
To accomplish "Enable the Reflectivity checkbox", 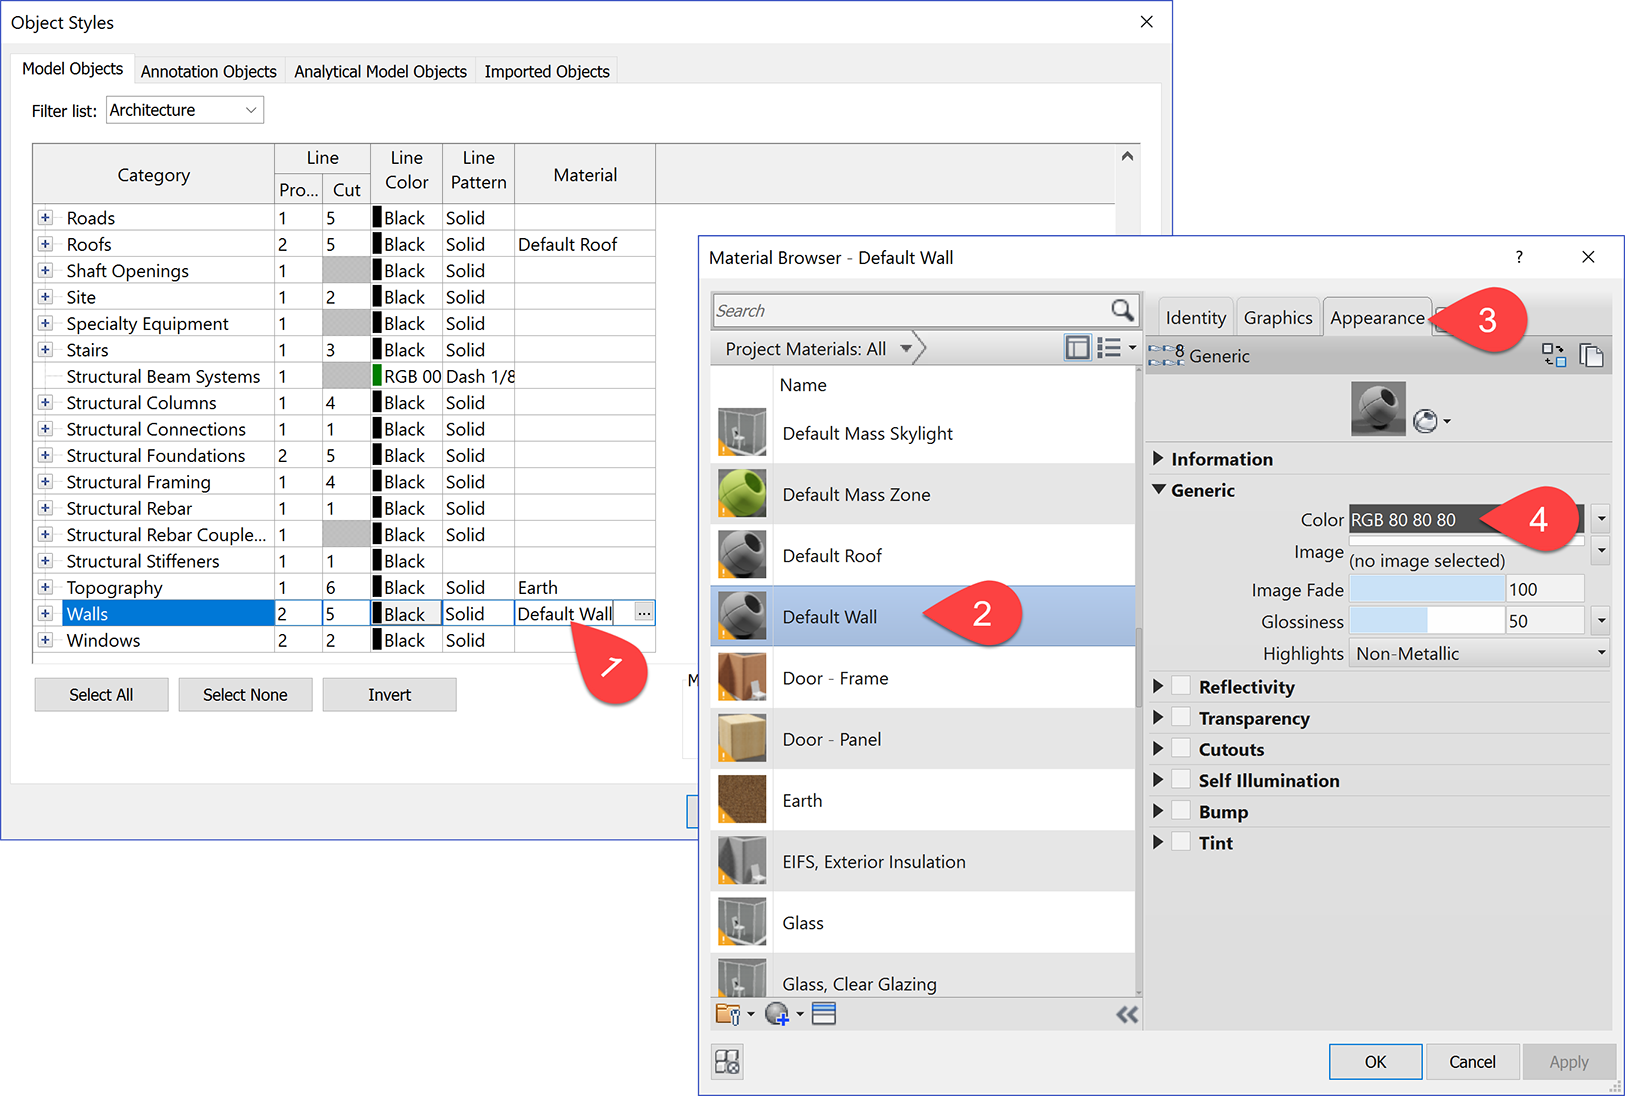I will (x=1181, y=686).
